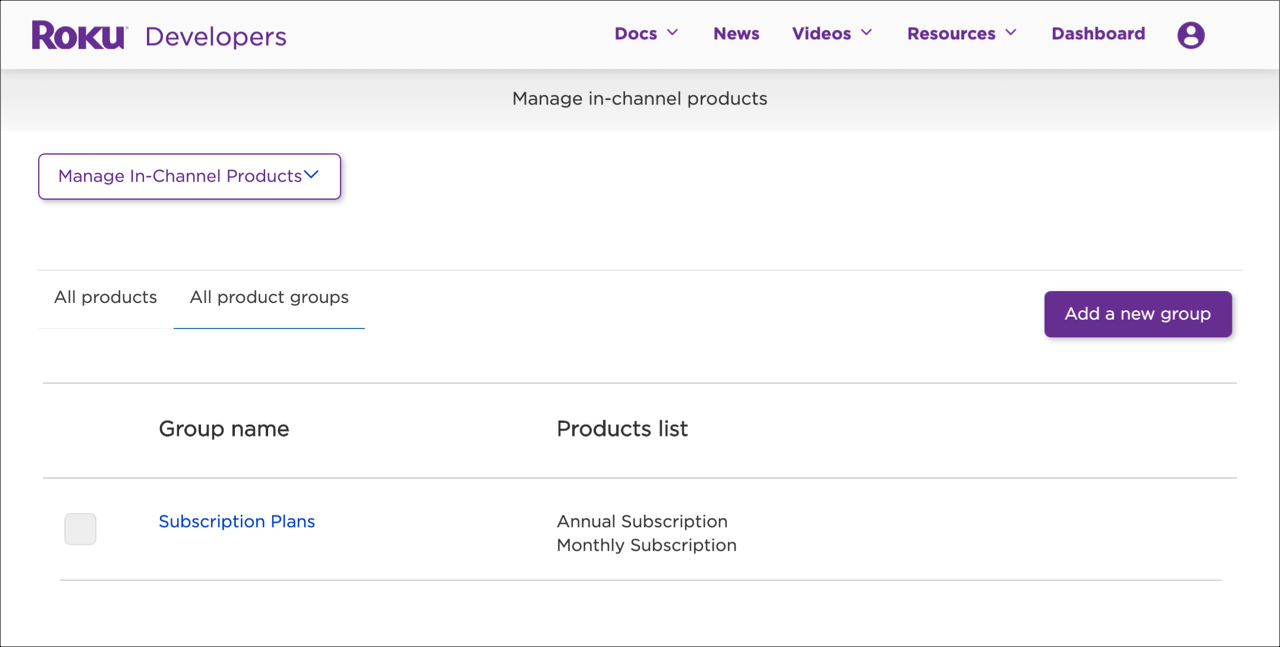Switch to the All products tab
1280x647 pixels.
coord(105,297)
